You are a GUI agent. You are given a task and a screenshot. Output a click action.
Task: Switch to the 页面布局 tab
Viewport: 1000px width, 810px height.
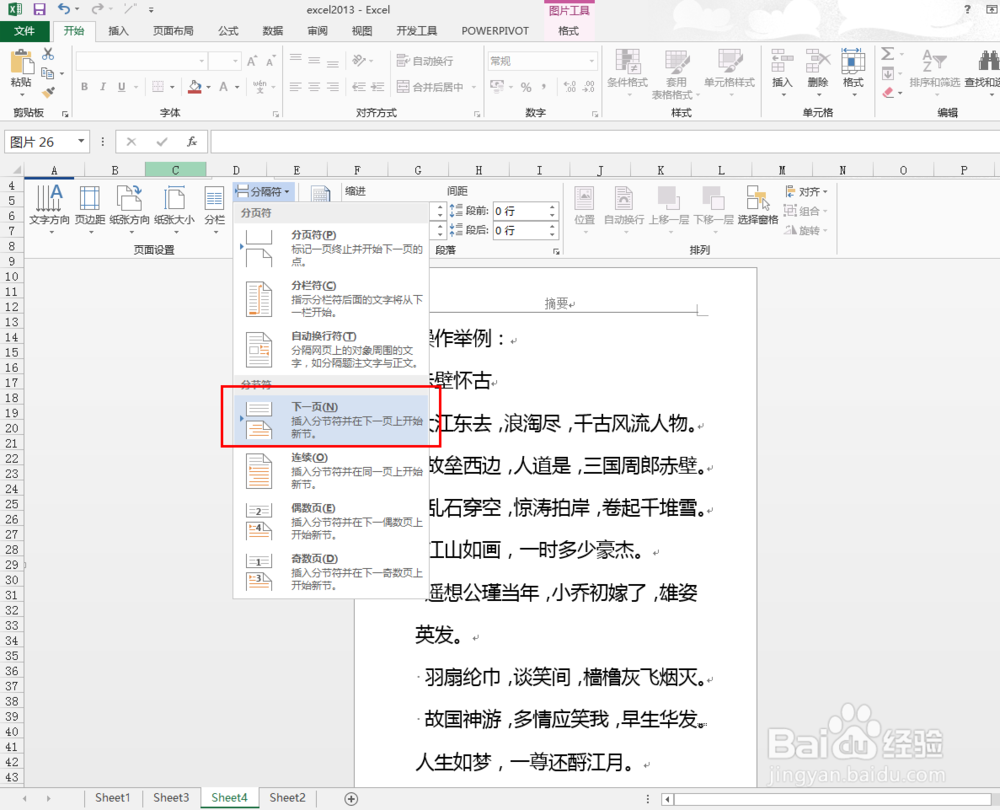click(x=173, y=31)
